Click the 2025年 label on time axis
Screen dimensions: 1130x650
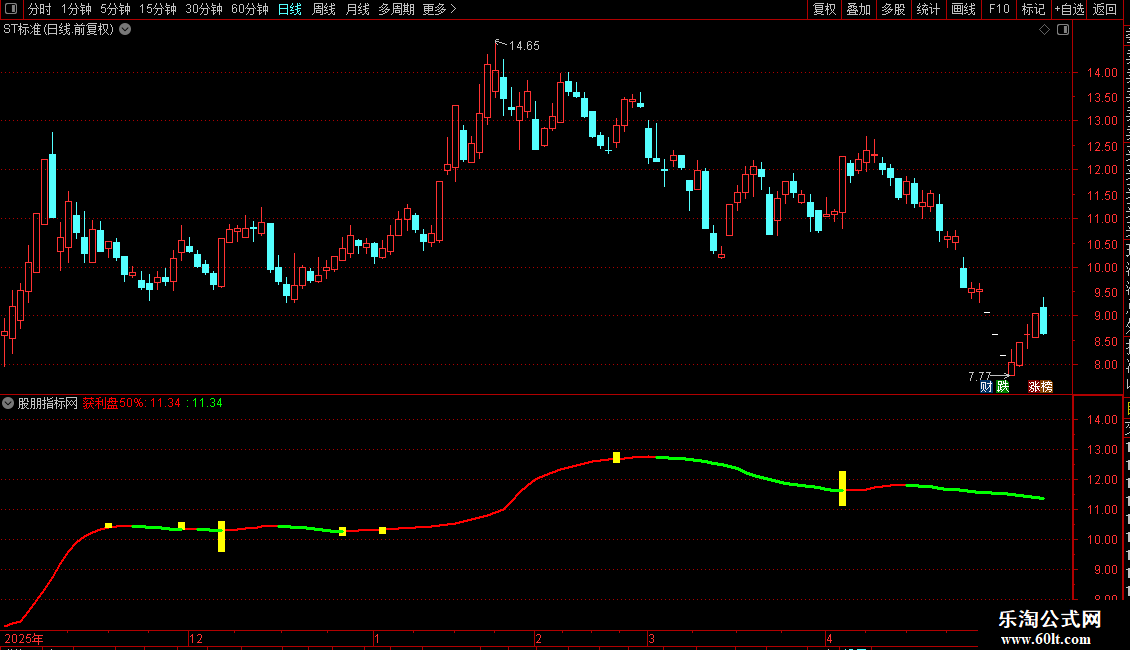(24, 638)
